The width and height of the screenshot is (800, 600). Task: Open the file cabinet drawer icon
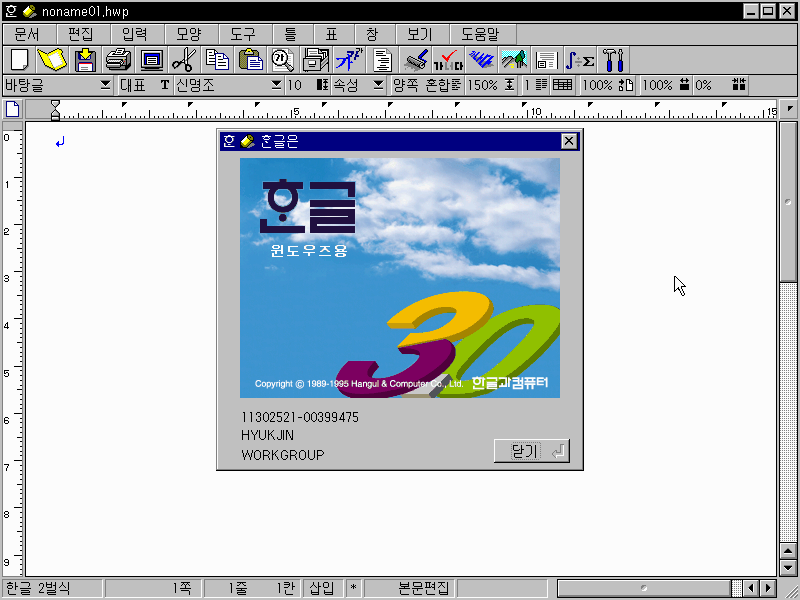pos(316,60)
